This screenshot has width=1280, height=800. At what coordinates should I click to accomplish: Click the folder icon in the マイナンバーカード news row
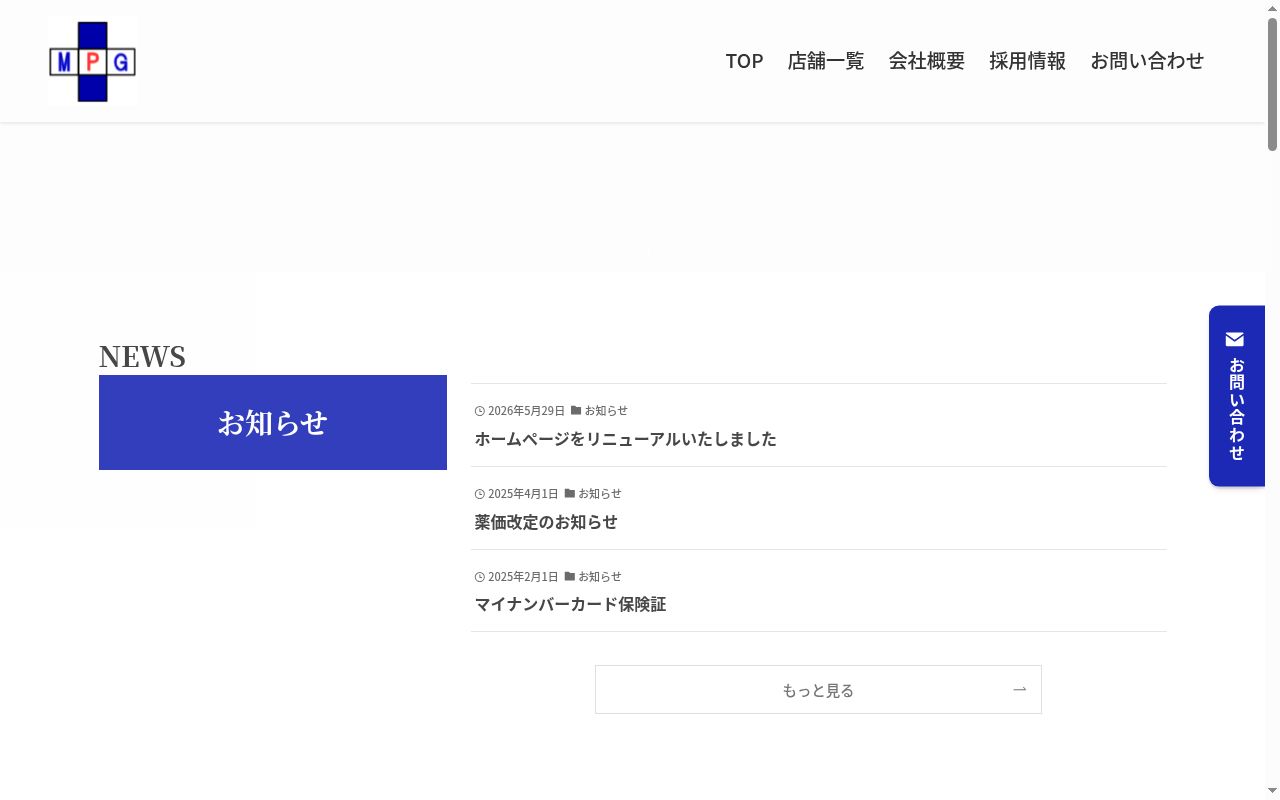pos(570,576)
